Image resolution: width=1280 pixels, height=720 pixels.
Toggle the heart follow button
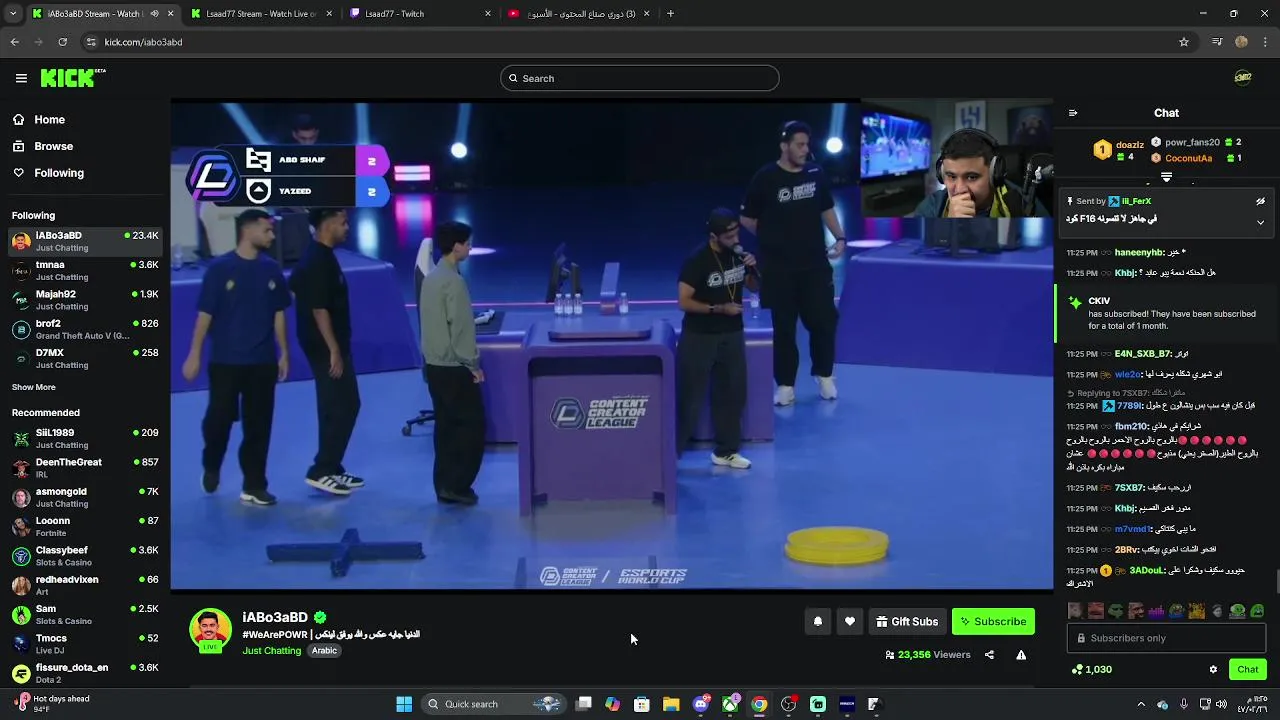pyautogui.click(x=849, y=621)
